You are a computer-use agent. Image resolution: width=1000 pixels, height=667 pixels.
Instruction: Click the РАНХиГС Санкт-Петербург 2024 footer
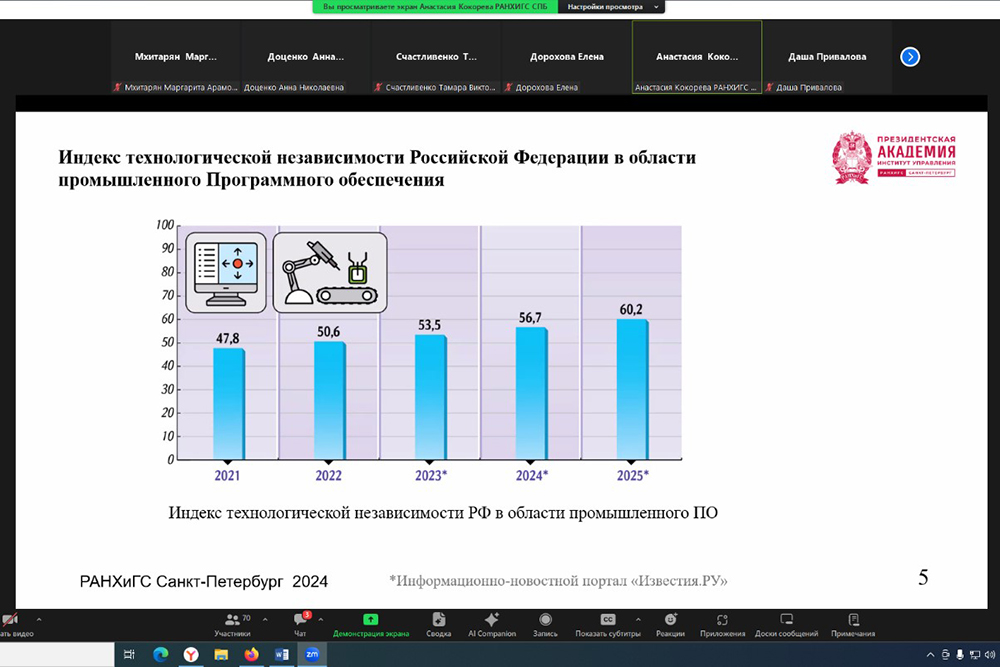(203, 582)
